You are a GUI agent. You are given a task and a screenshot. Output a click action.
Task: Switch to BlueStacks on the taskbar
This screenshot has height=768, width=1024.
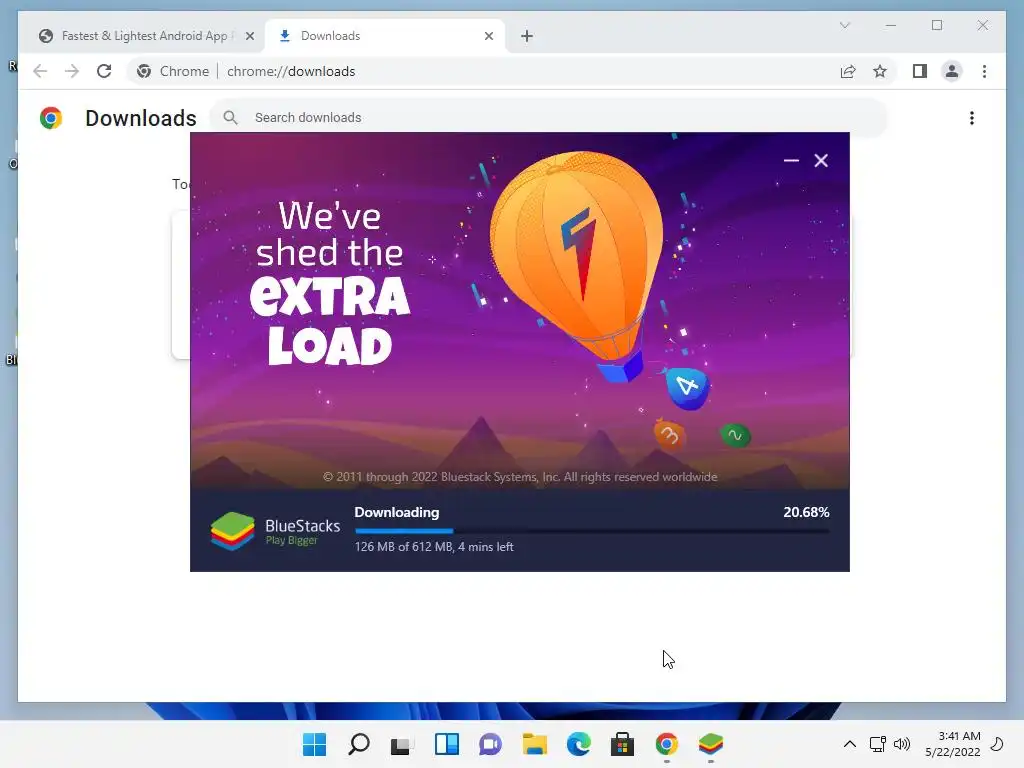[711, 744]
